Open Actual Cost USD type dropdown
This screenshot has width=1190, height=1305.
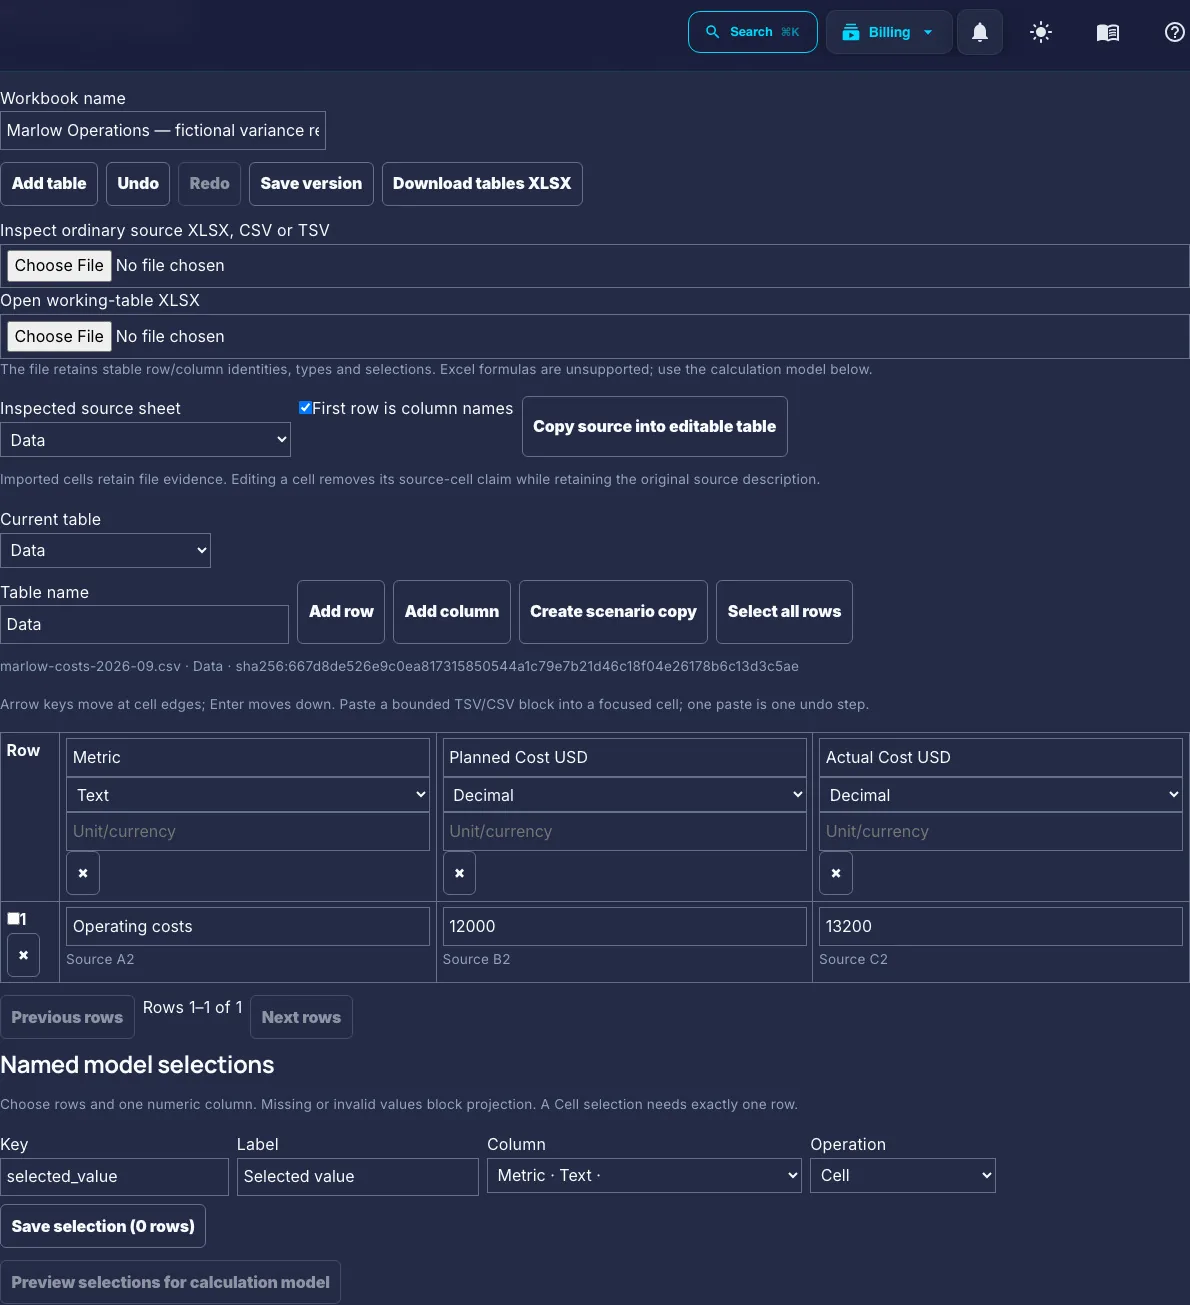click(1001, 795)
